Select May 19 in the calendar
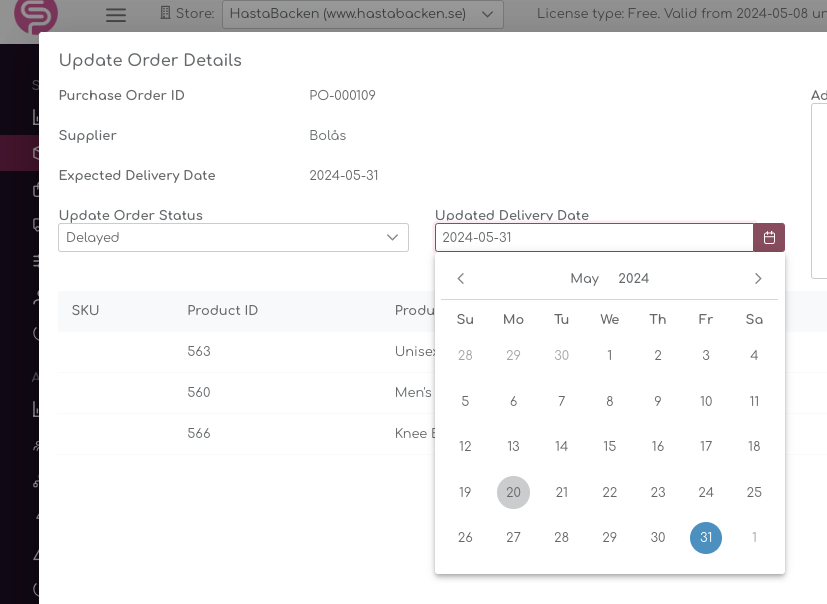Screen dimensions: 827x604 pyautogui.click(x=465, y=492)
